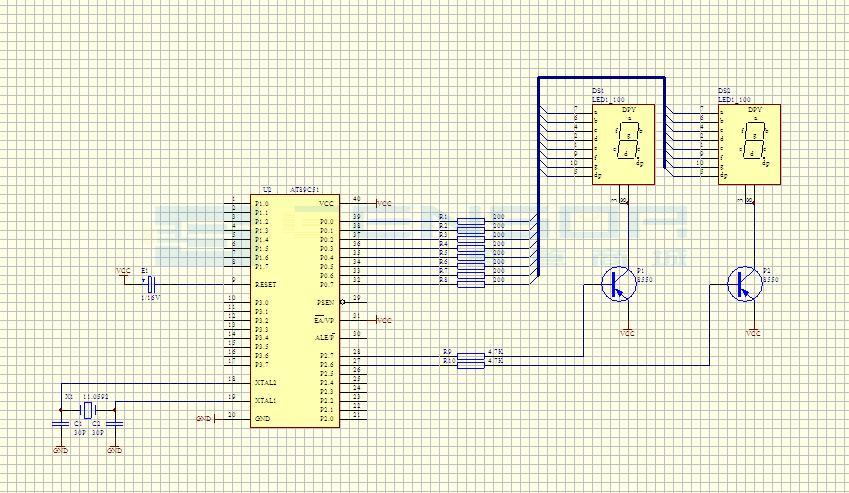Click the X1 11.0592 crystal symbol
This screenshot has height=493, width=849.
point(87,411)
